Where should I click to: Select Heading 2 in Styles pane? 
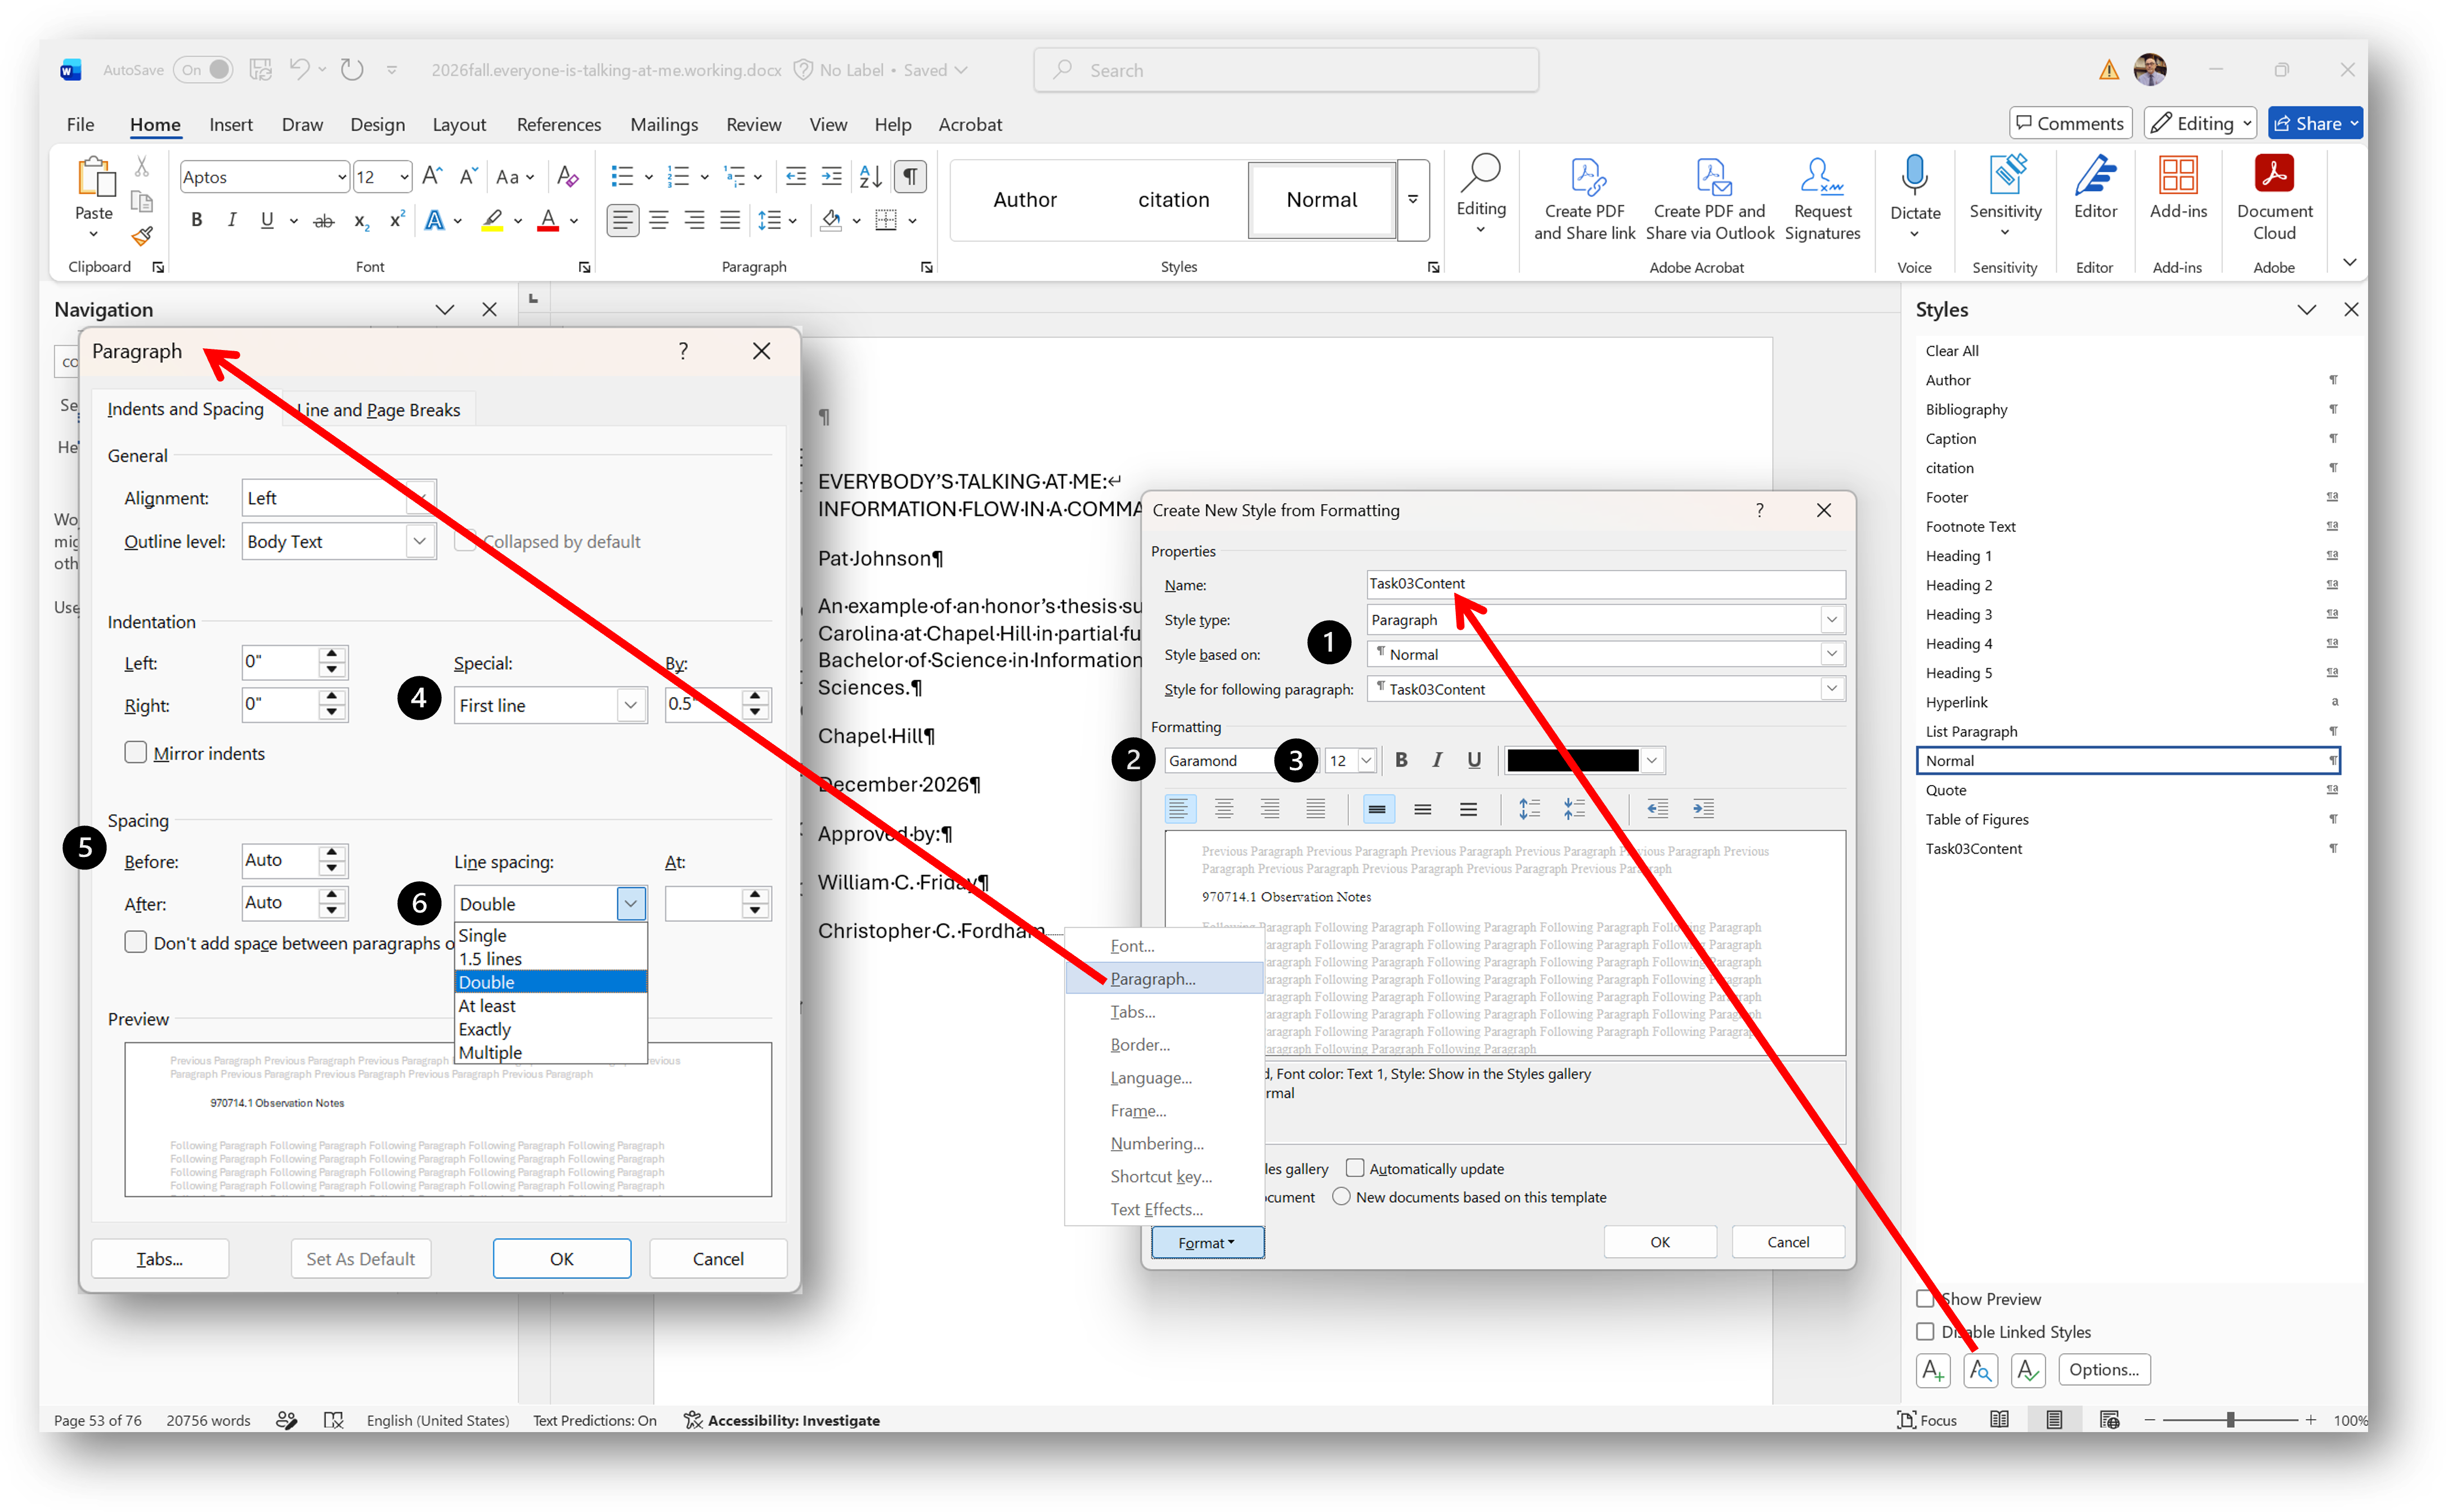2127,585
